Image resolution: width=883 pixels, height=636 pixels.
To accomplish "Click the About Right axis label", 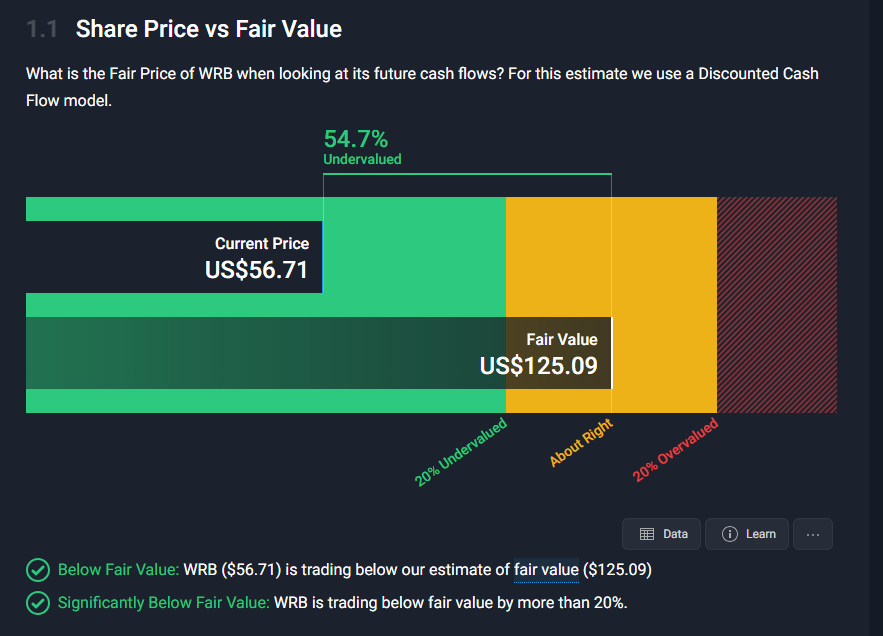I will click(x=581, y=443).
